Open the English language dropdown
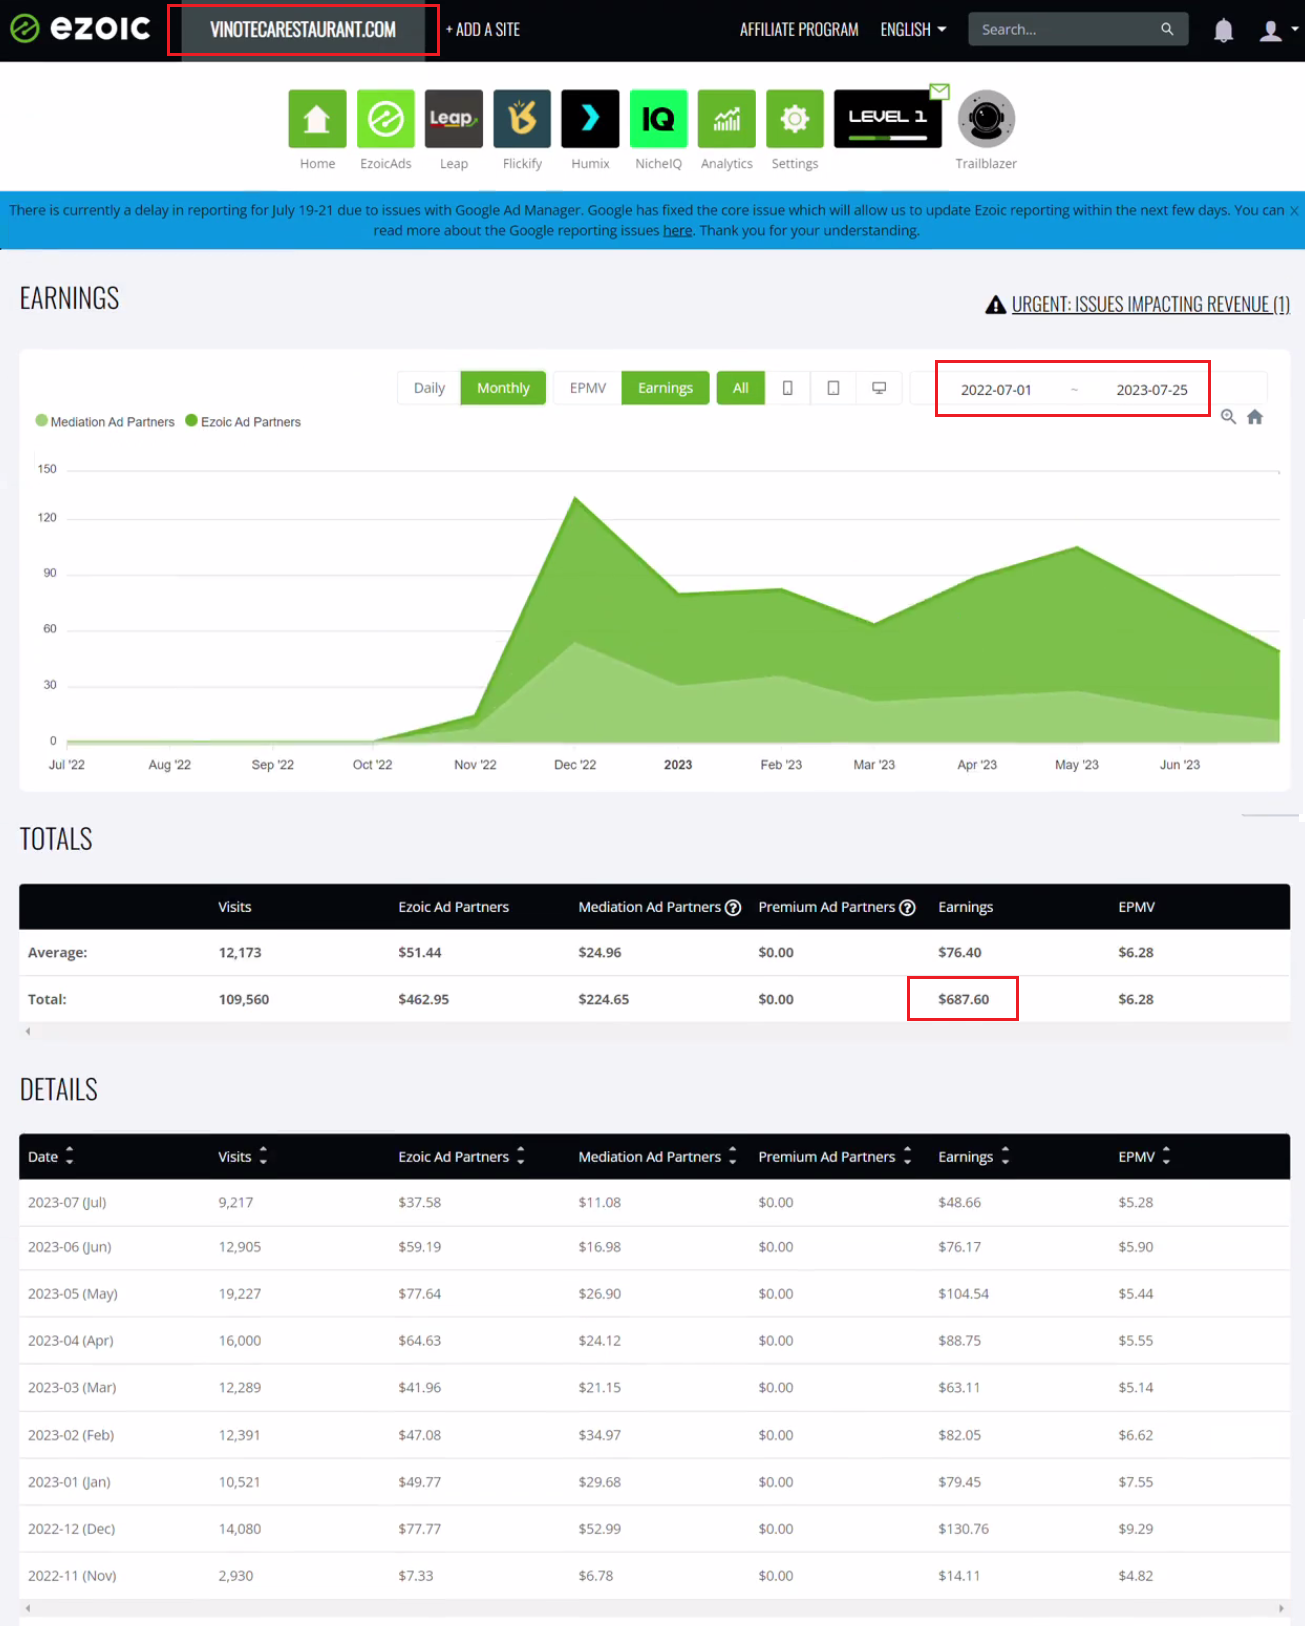 pos(913,30)
